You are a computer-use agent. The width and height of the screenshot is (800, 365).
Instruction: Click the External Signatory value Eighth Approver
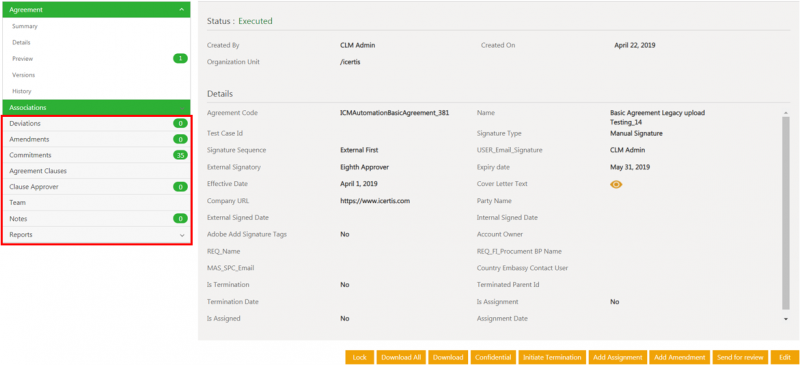(x=364, y=167)
